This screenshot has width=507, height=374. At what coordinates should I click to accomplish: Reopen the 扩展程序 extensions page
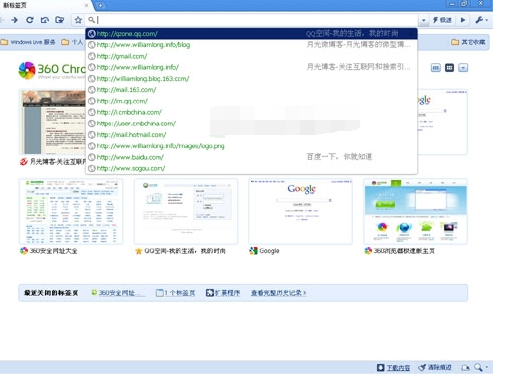(223, 293)
